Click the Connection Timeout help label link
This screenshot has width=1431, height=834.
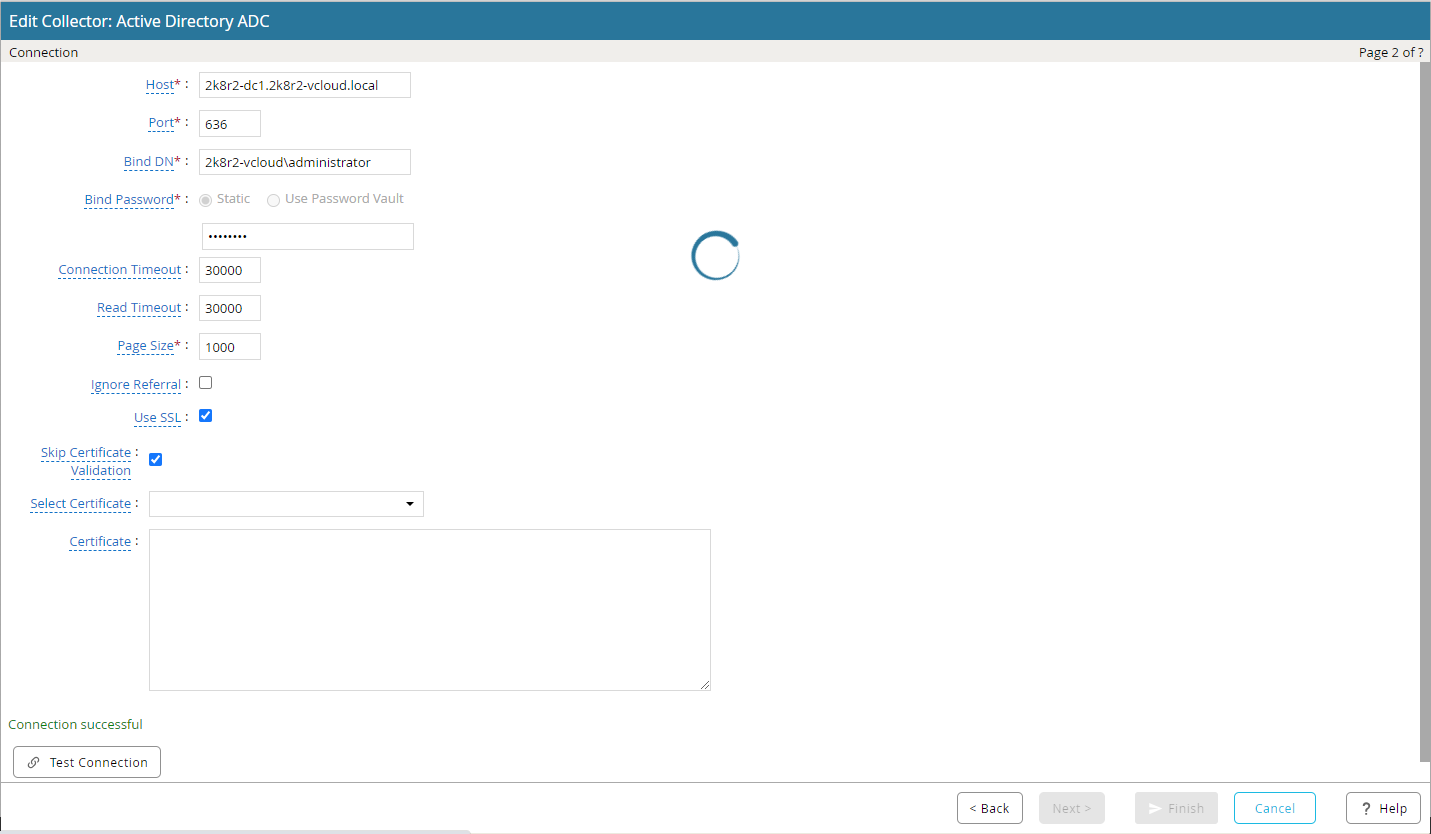coord(120,270)
